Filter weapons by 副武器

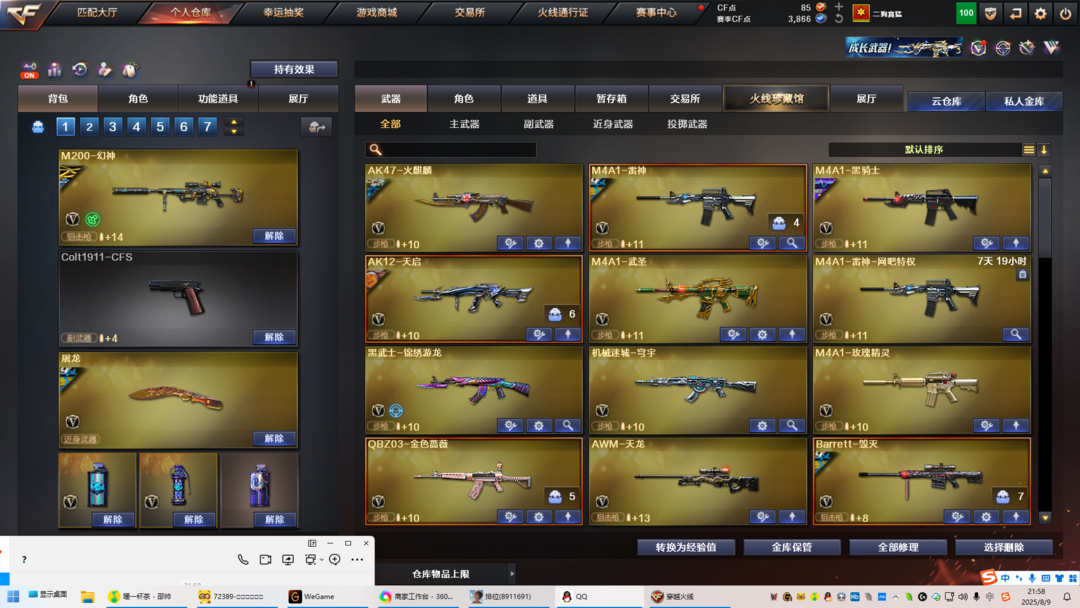(539, 125)
